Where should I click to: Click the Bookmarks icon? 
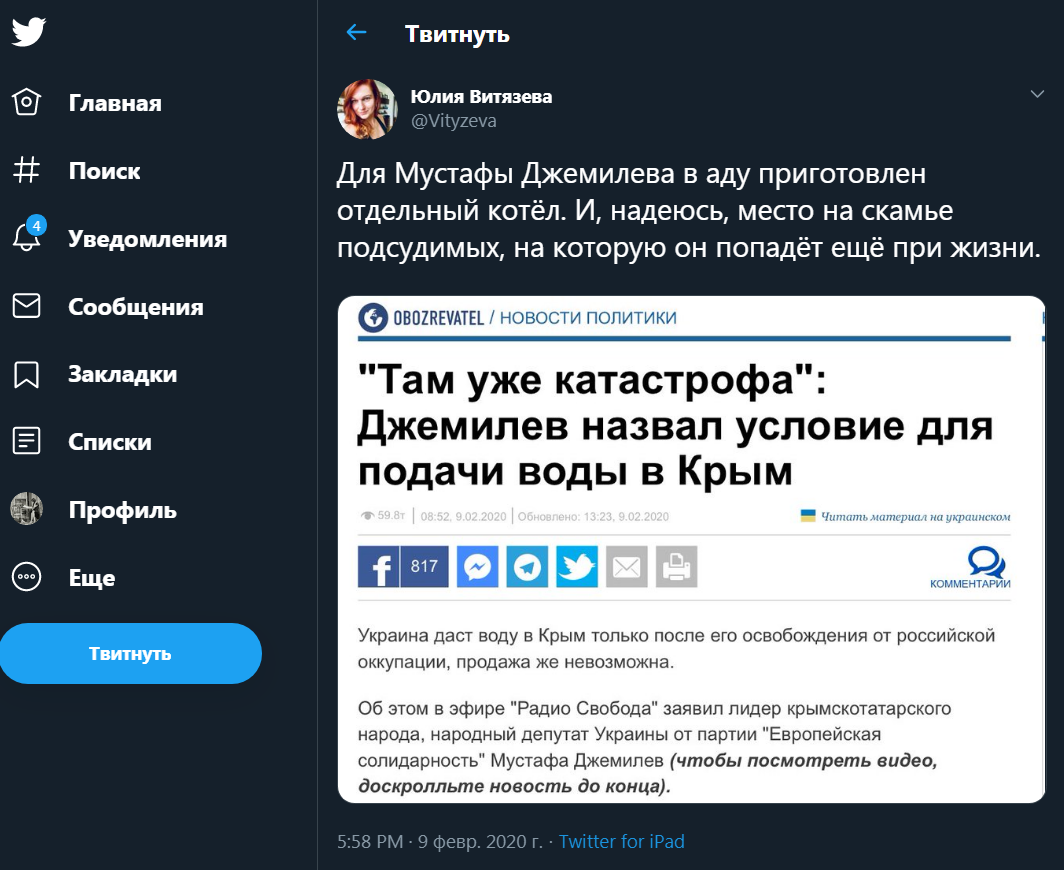[x=26, y=374]
